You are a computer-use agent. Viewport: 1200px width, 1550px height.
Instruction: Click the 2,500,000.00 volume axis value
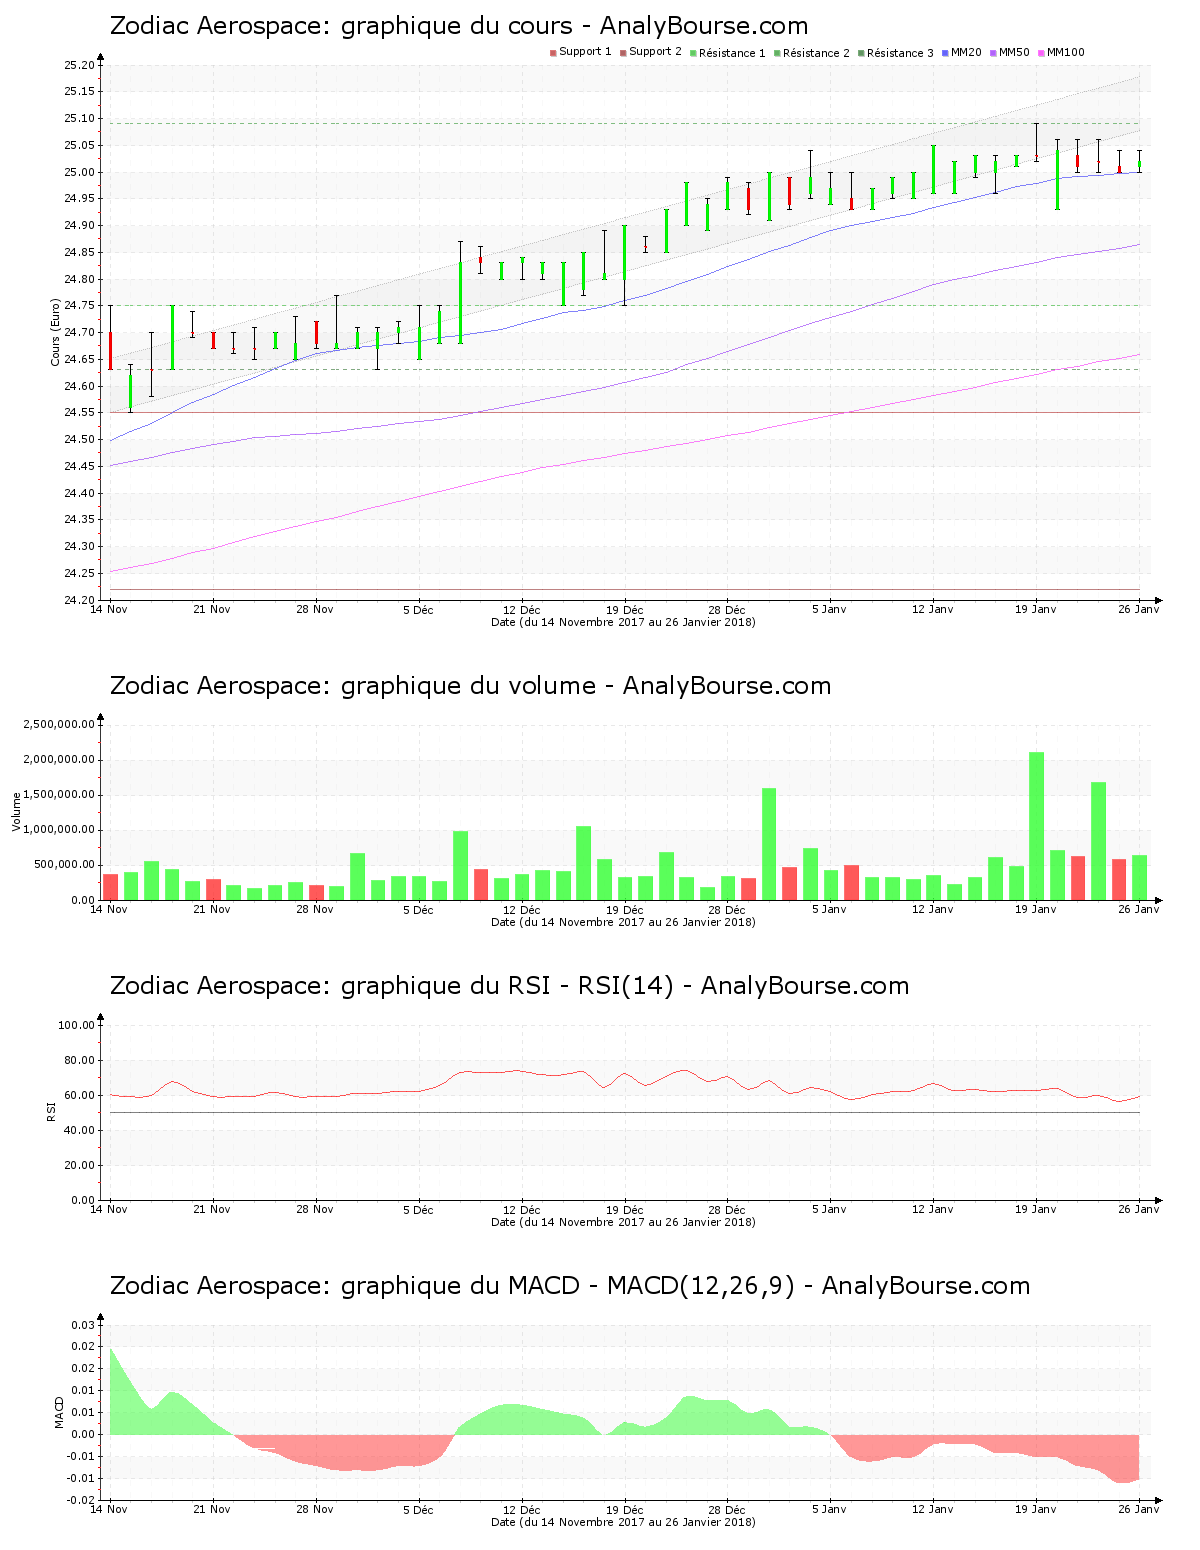59,724
